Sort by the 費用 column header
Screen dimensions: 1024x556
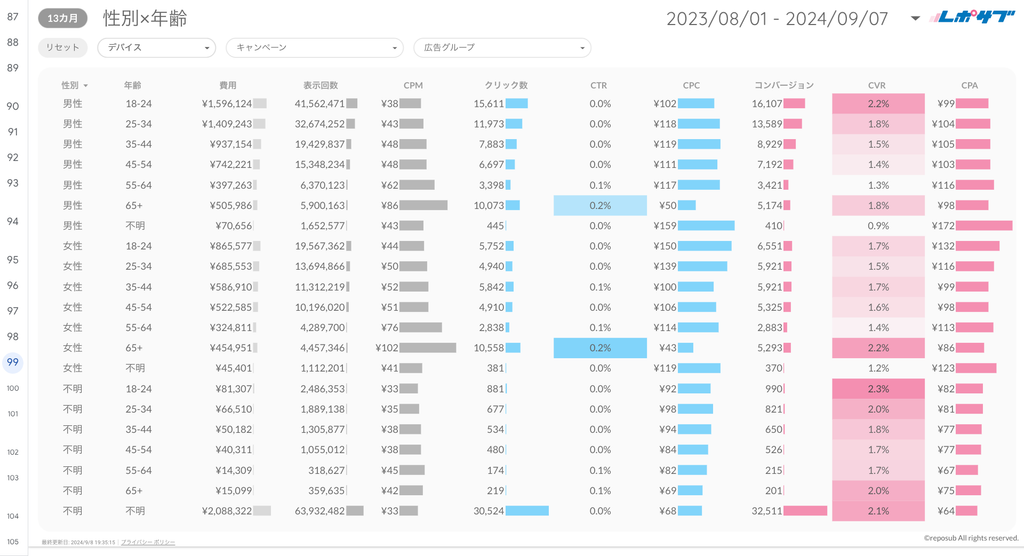(x=228, y=85)
